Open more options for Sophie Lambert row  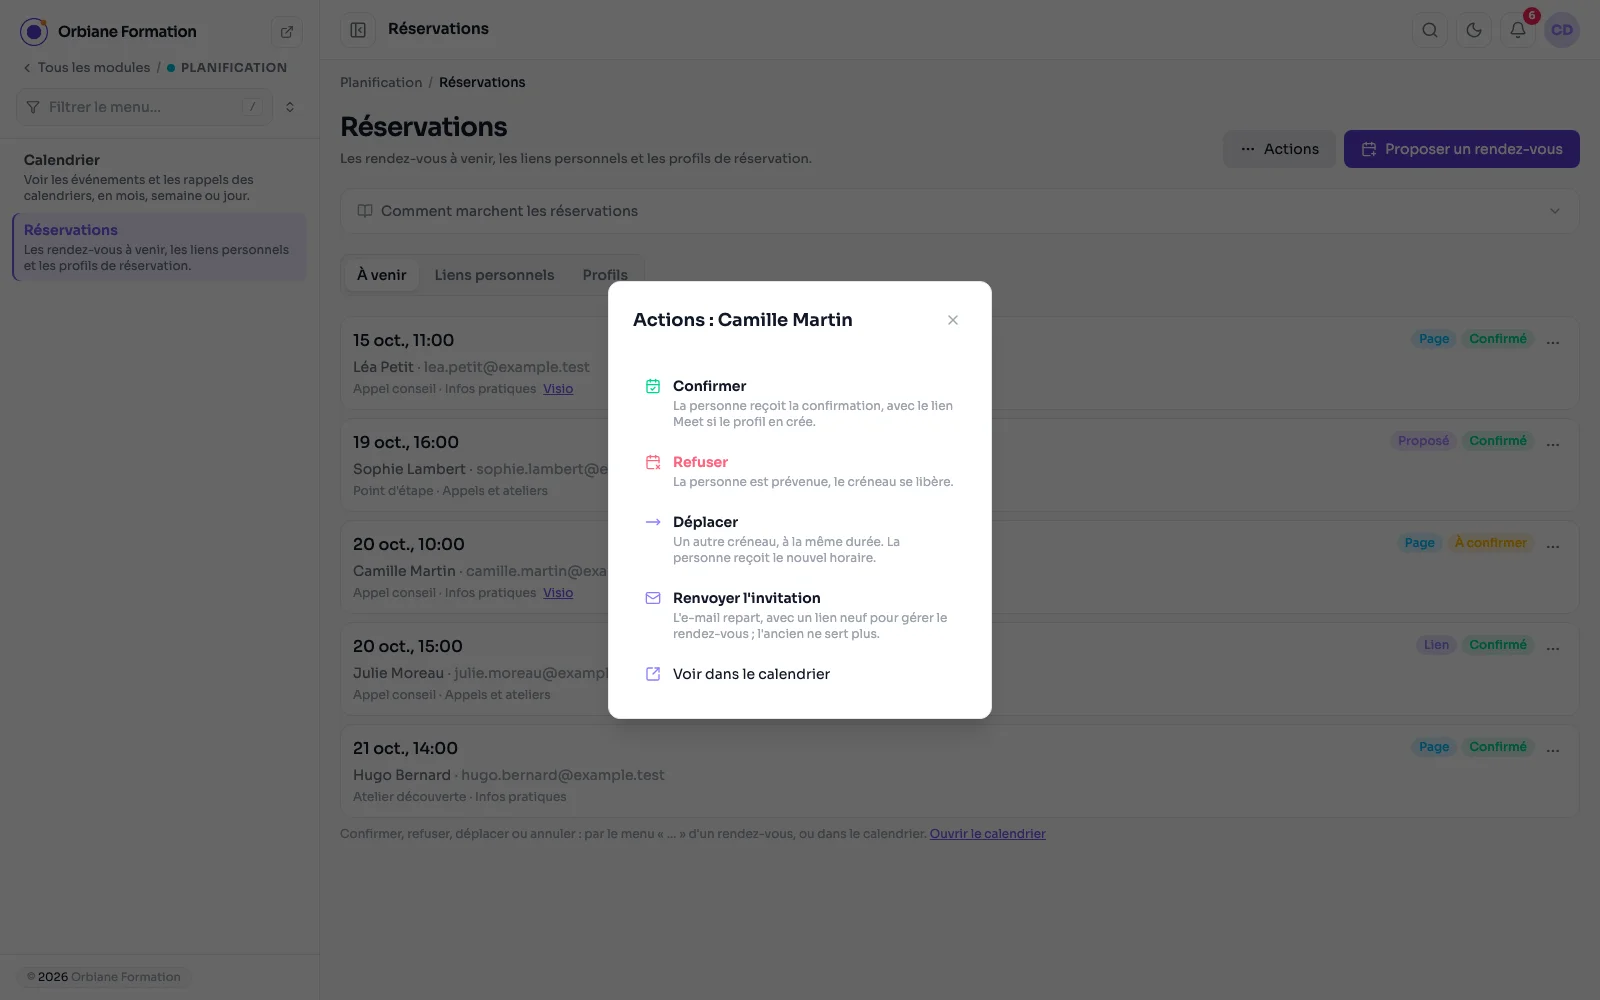(x=1553, y=443)
